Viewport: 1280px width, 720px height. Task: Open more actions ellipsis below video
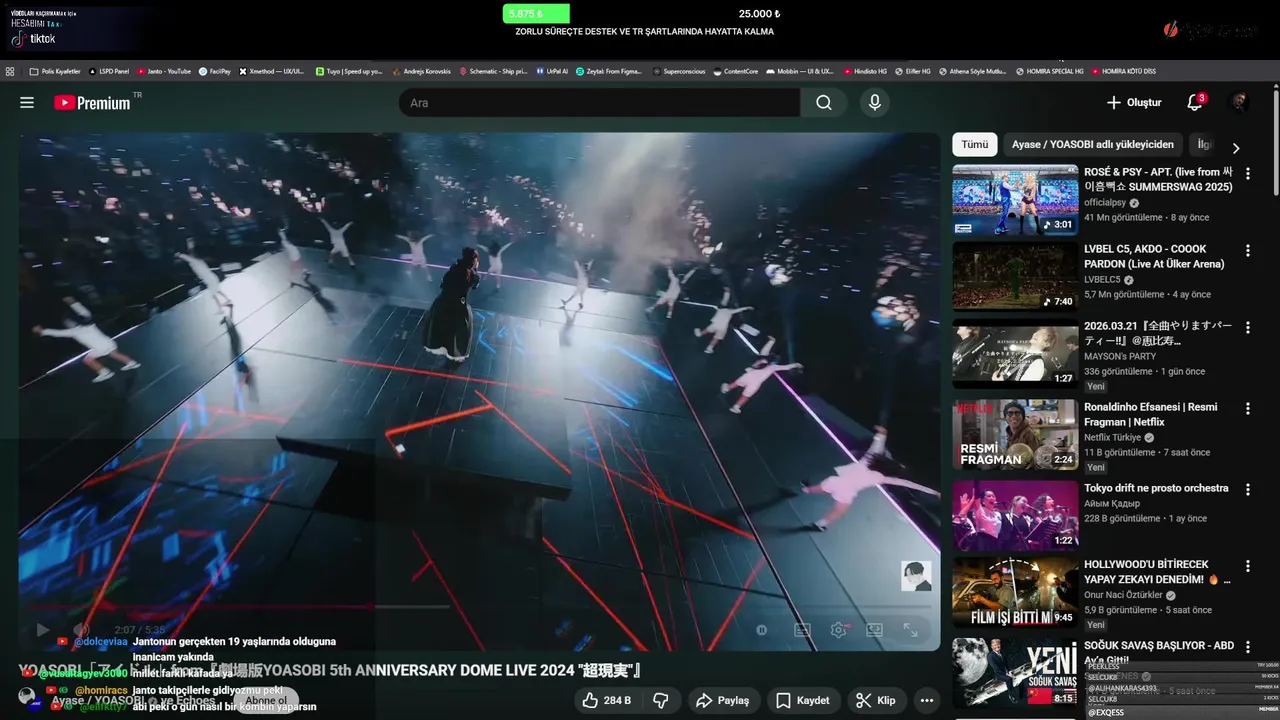[927, 700]
